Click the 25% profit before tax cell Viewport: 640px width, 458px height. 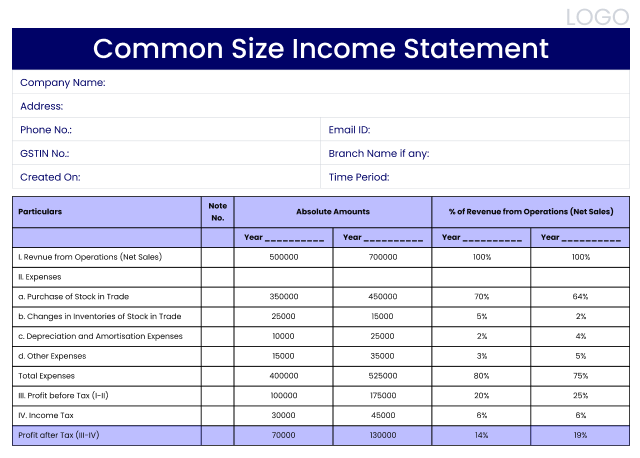(580, 396)
